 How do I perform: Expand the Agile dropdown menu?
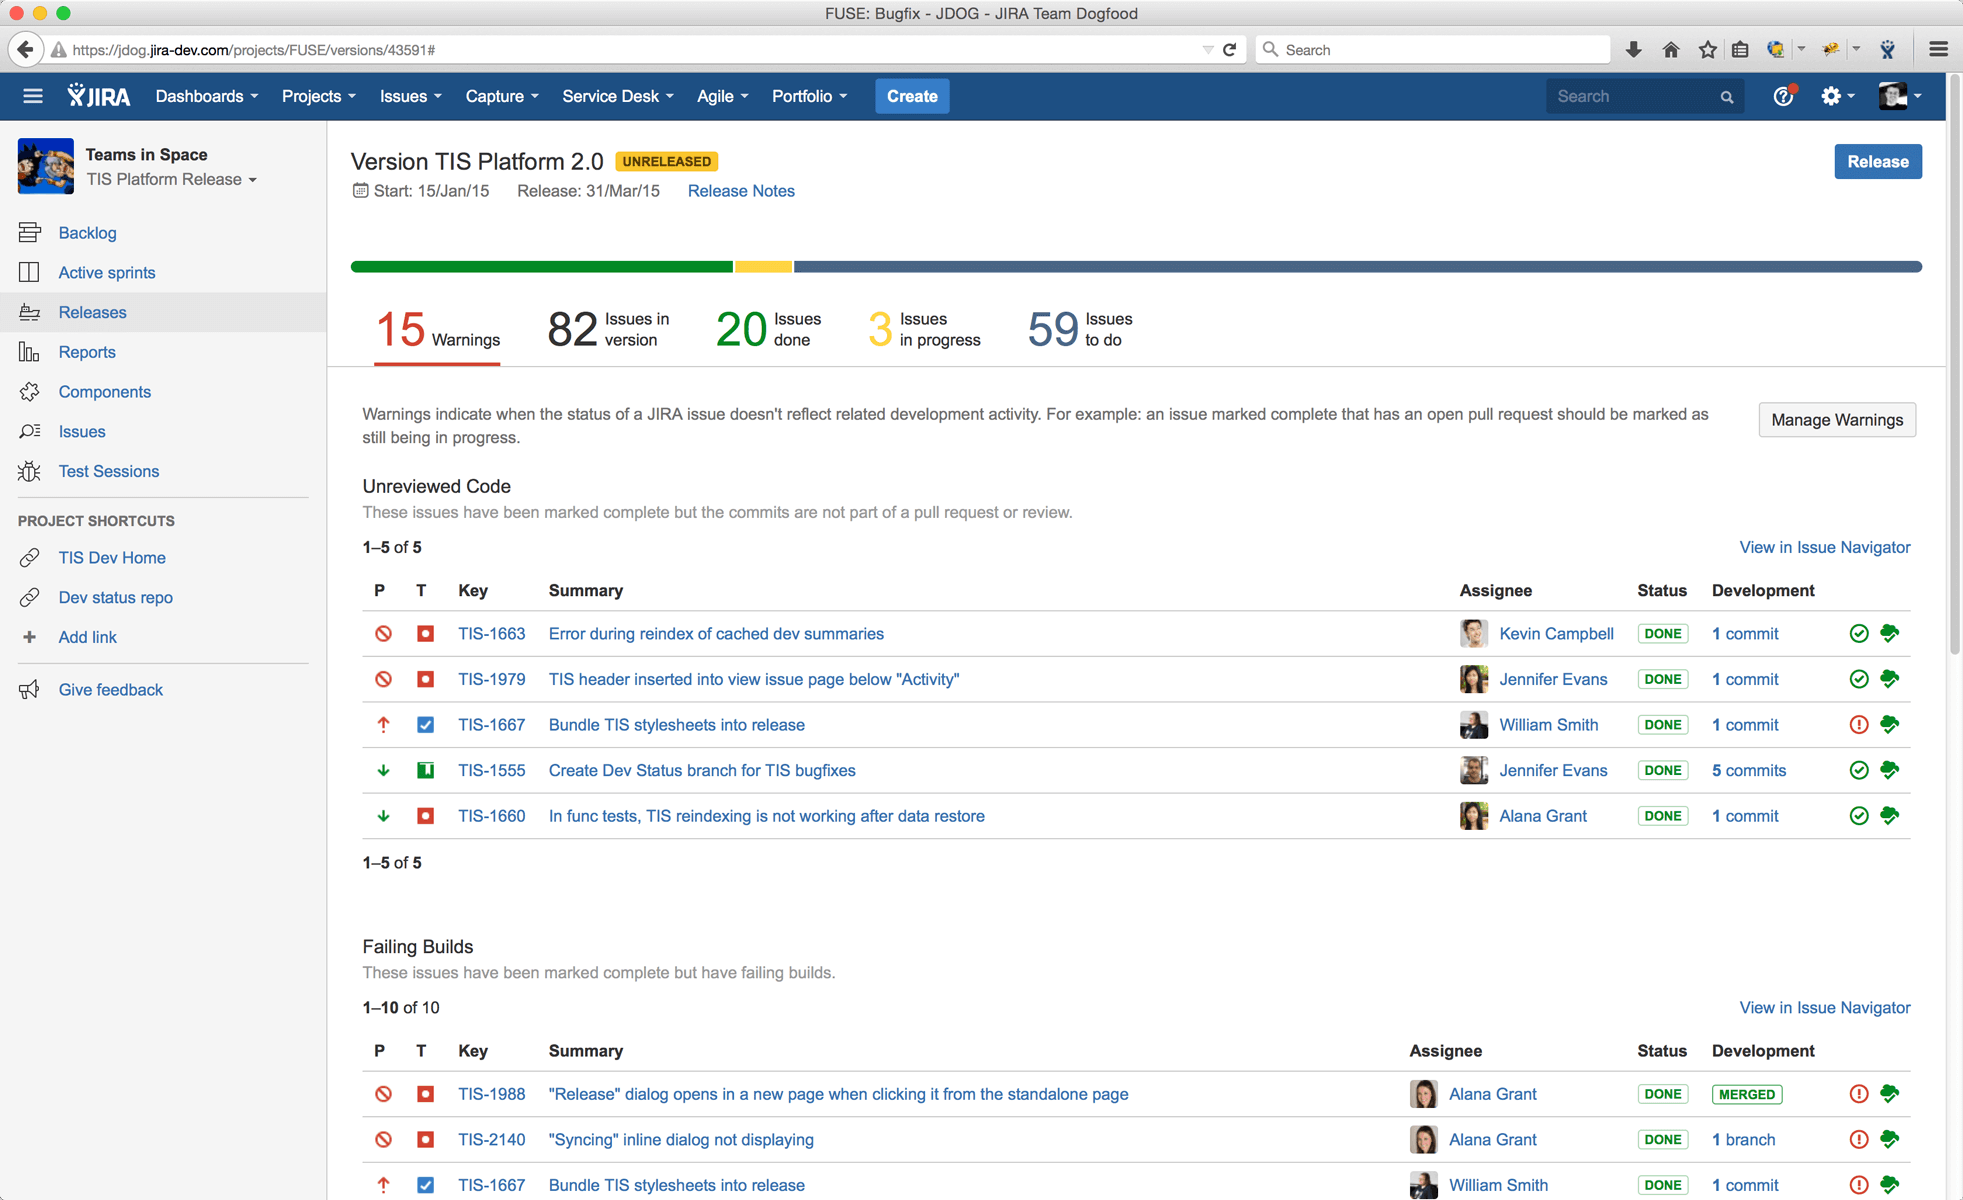pos(721,97)
